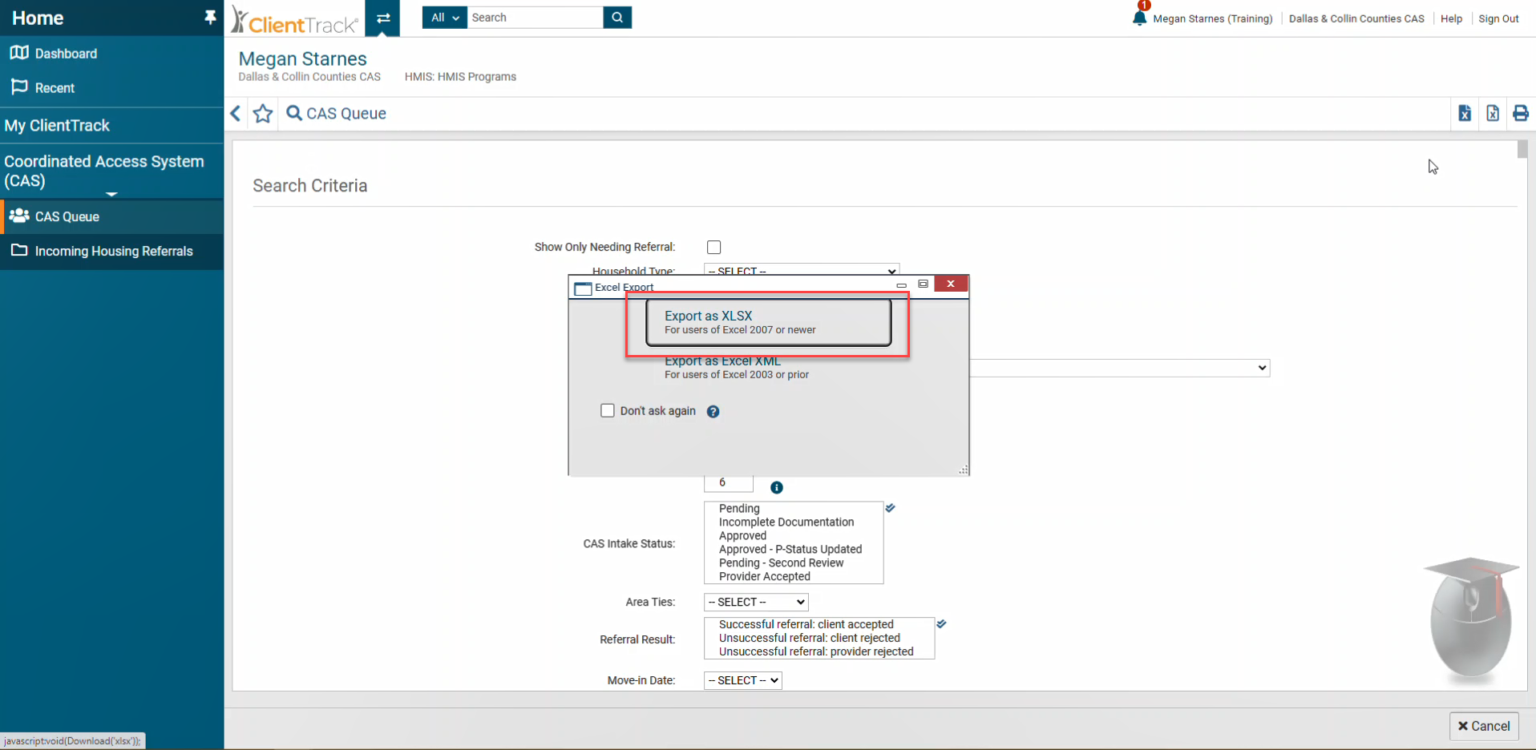Click the Cancel button at bottom right

click(1483, 726)
